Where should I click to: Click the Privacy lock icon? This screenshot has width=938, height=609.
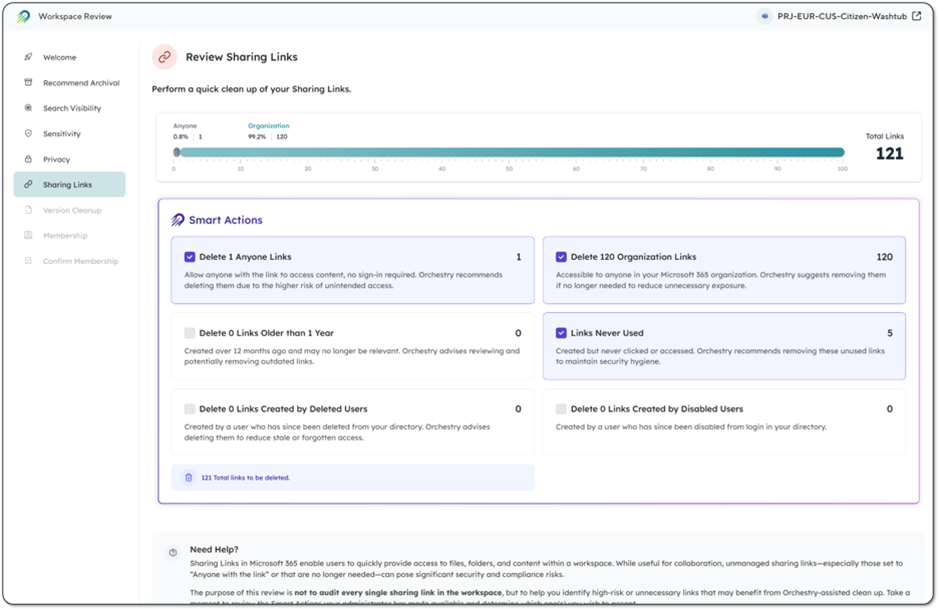(28, 159)
